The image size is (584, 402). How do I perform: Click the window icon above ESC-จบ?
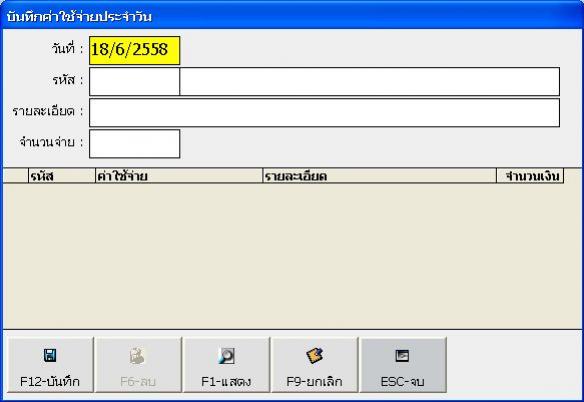tap(402, 355)
